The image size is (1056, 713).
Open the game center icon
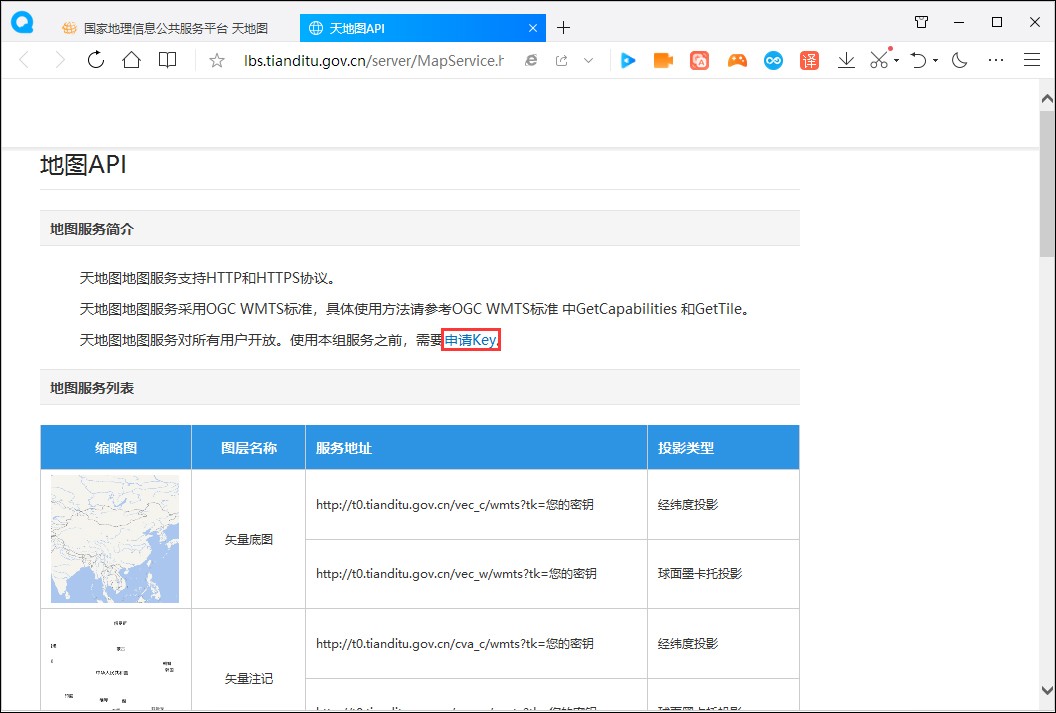(x=736, y=60)
